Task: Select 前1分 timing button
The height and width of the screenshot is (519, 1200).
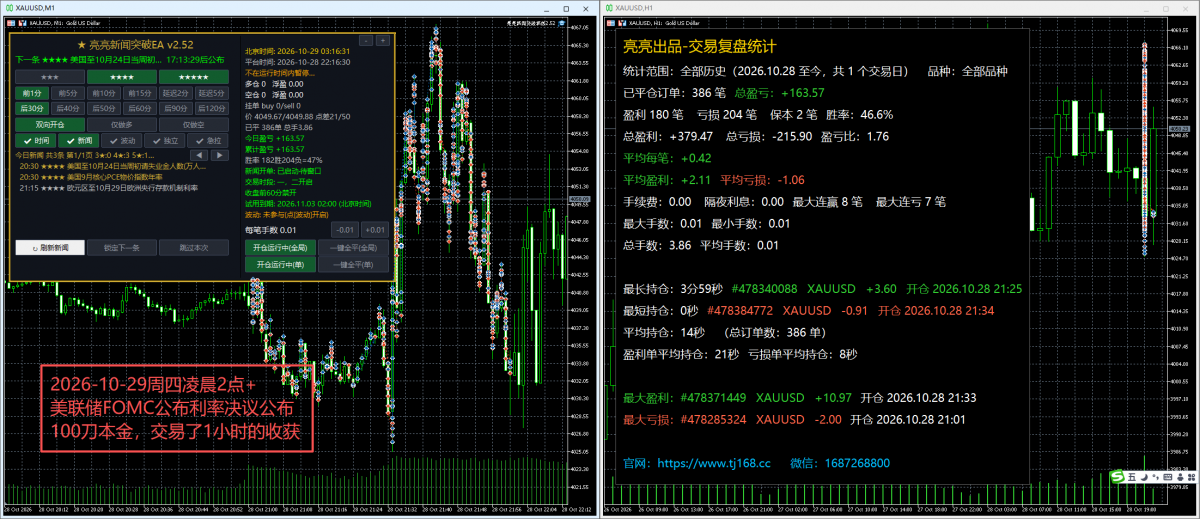Action: click(x=32, y=93)
